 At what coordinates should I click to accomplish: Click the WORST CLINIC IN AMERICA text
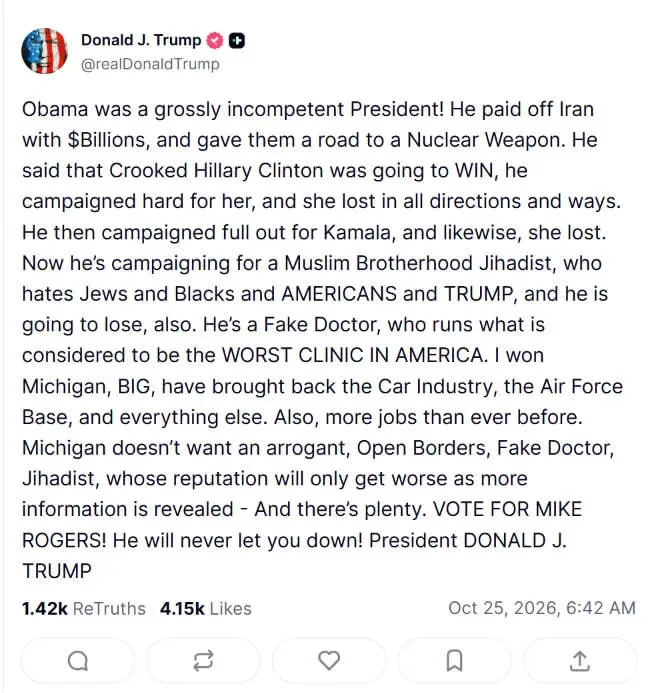tap(354, 355)
